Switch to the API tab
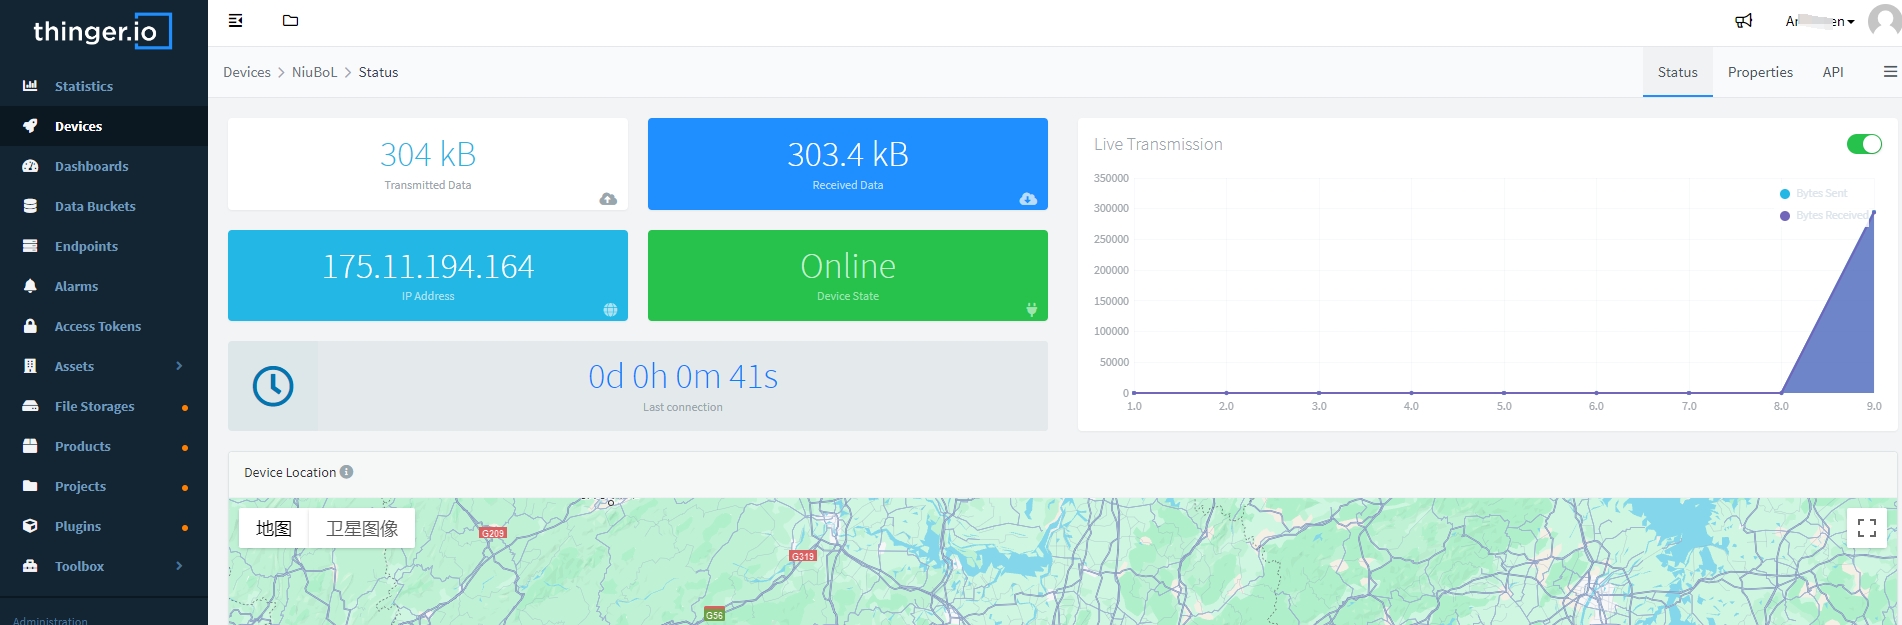Image resolution: width=1902 pixels, height=625 pixels. (x=1832, y=72)
